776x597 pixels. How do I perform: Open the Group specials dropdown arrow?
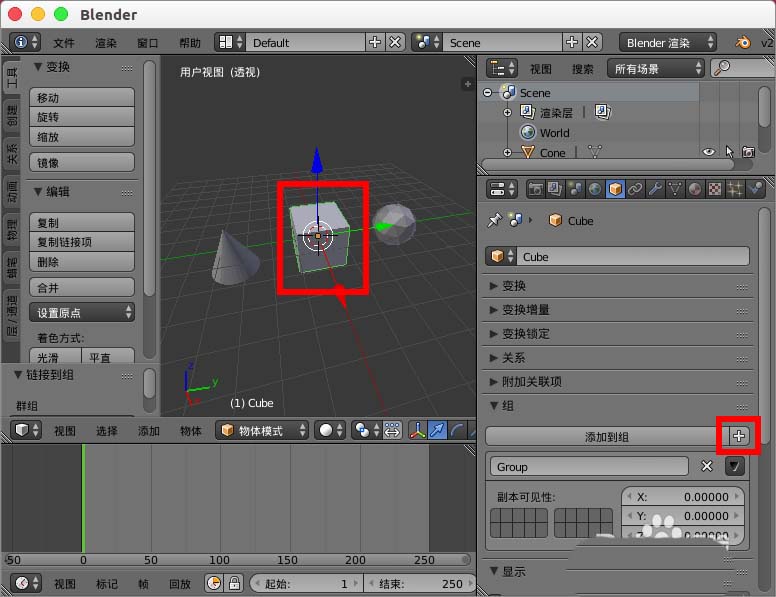point(734,466)
